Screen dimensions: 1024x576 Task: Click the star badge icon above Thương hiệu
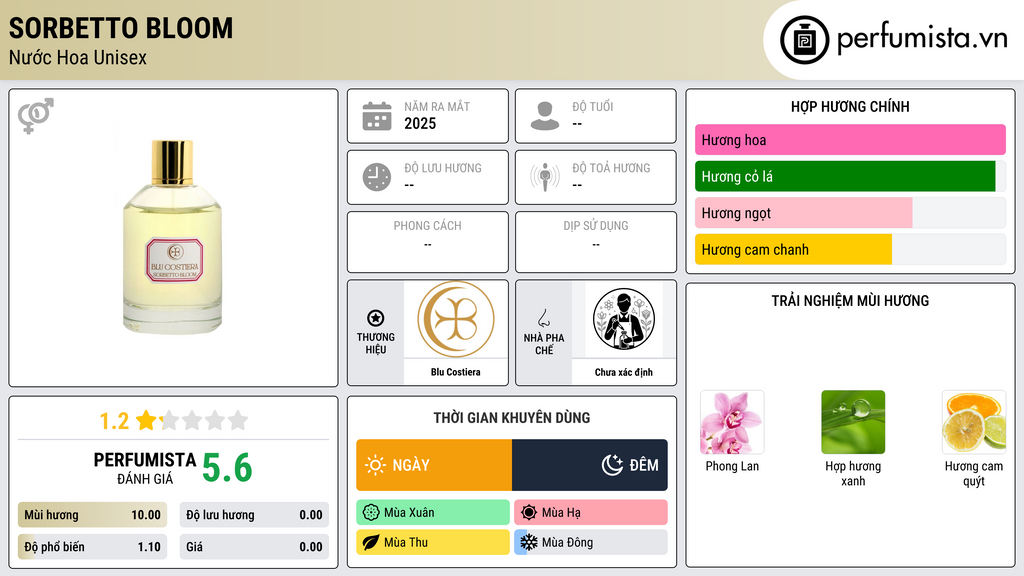click(x=376, y=318)
